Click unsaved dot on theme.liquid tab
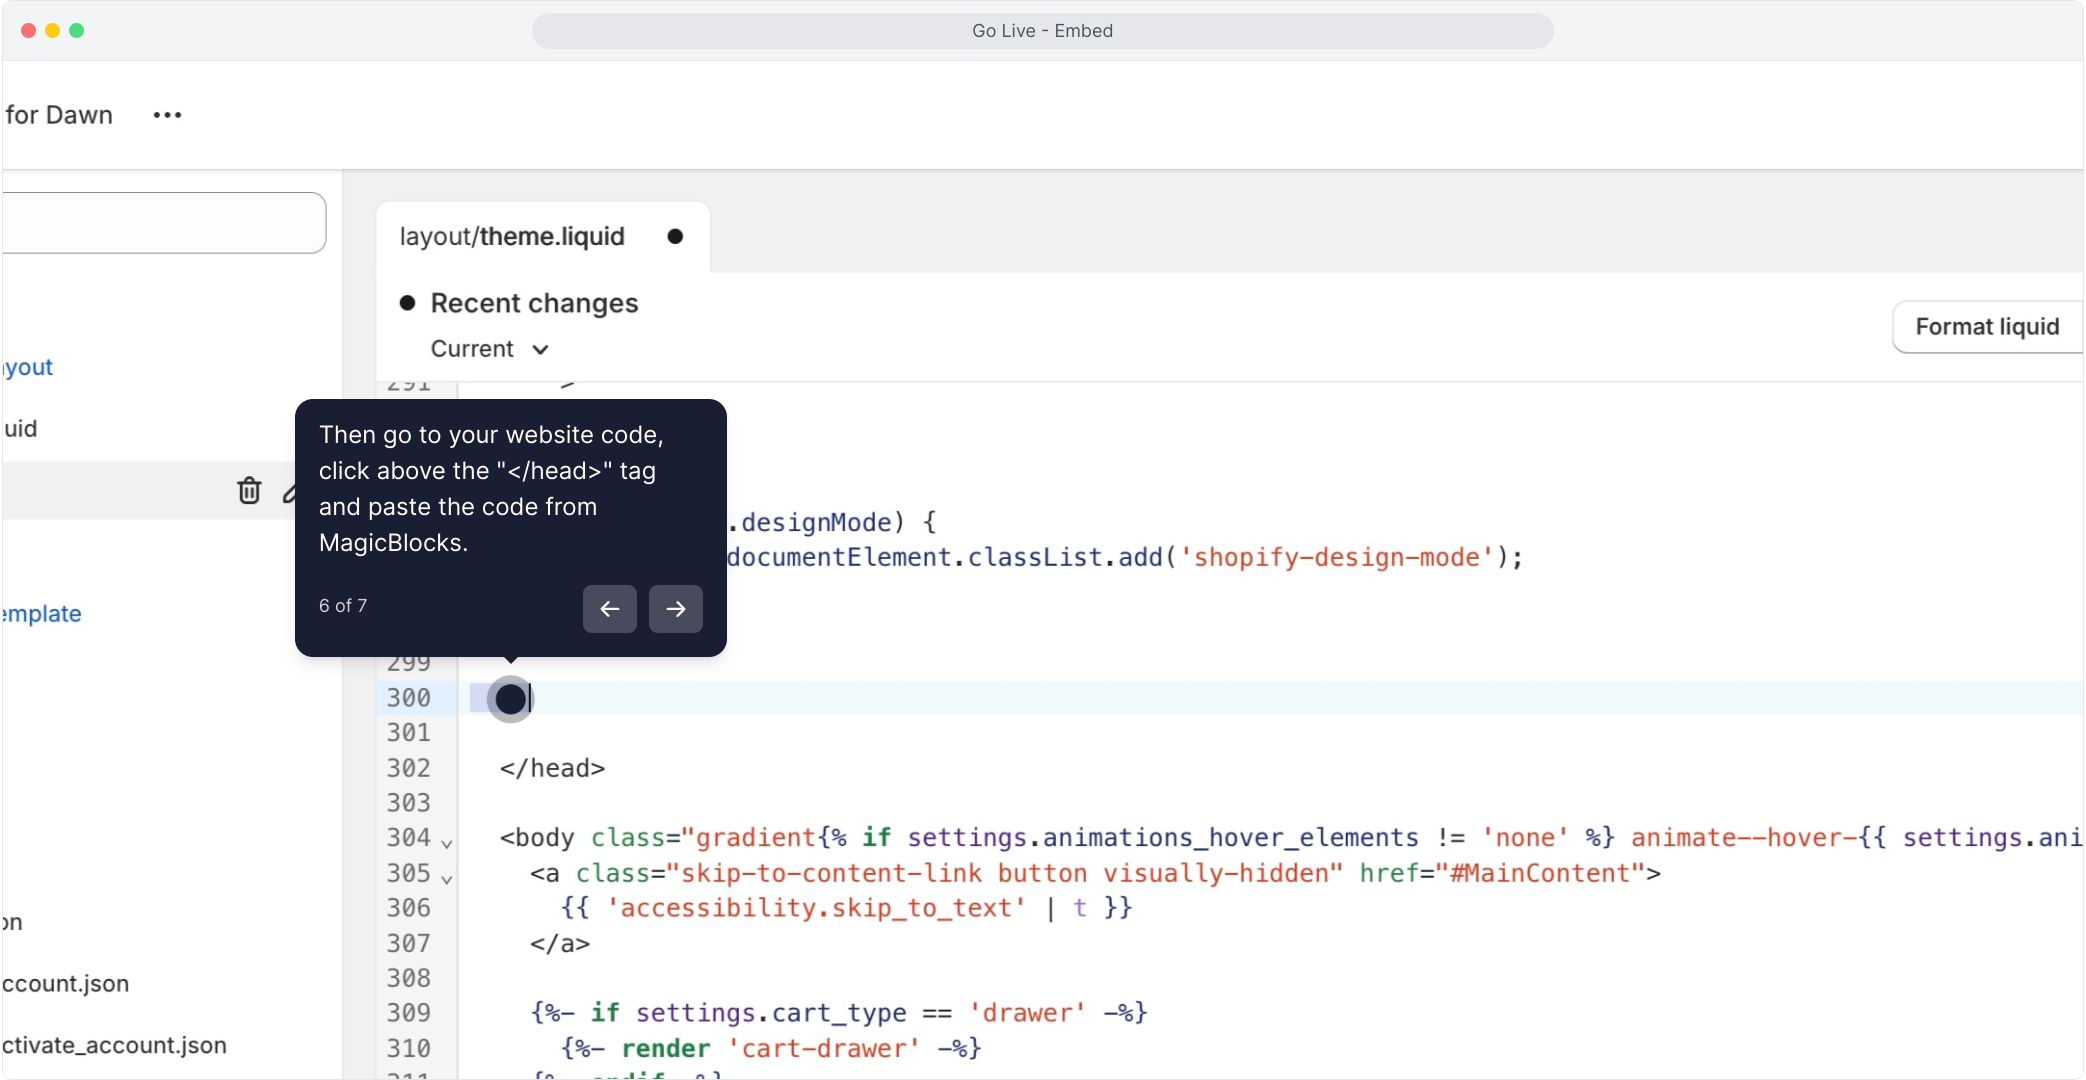The width and height of the screenshot is (2086, 1080). (x=675, y=237)
